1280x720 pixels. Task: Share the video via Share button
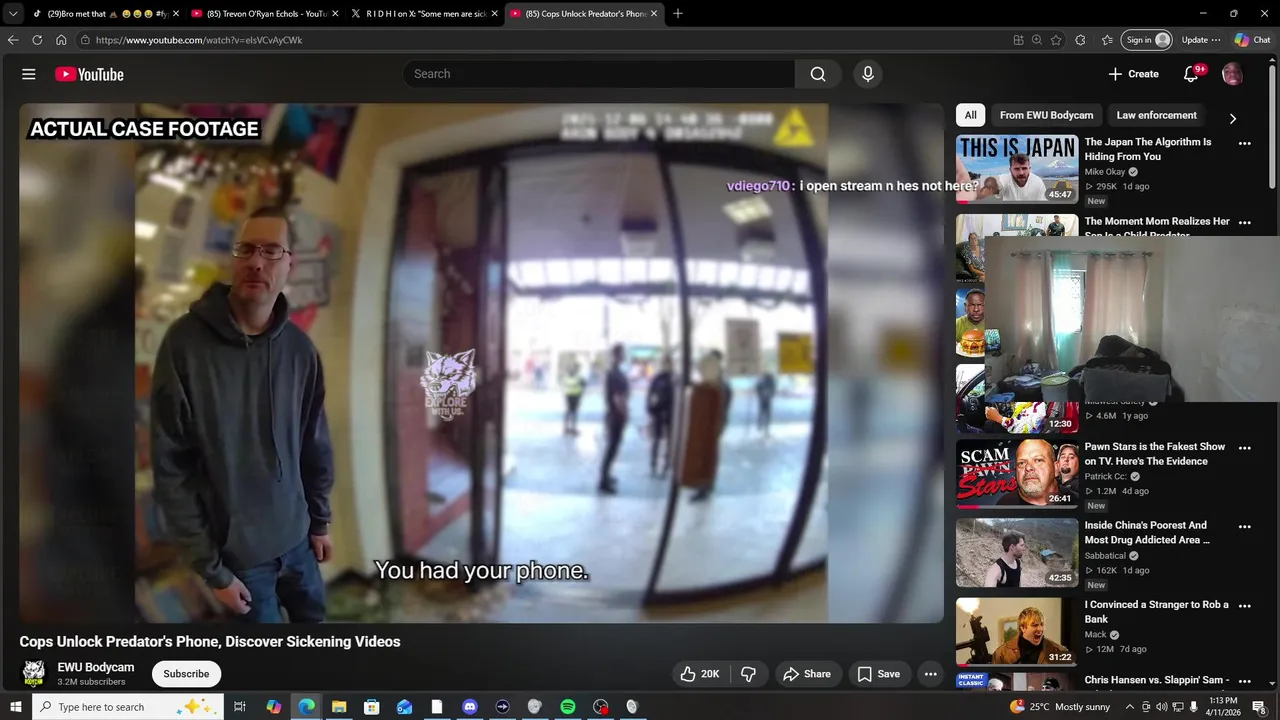(807, 674)
